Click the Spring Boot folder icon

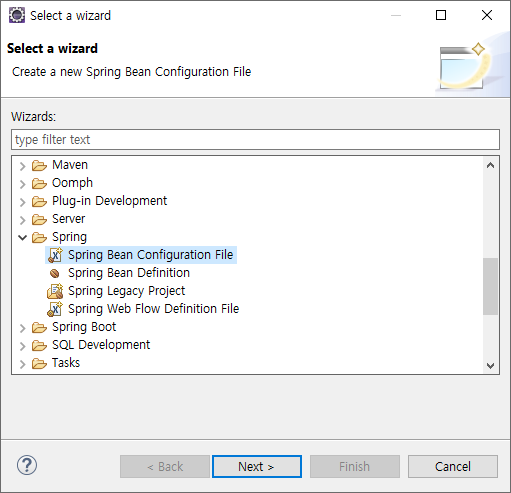click(39, 327)
